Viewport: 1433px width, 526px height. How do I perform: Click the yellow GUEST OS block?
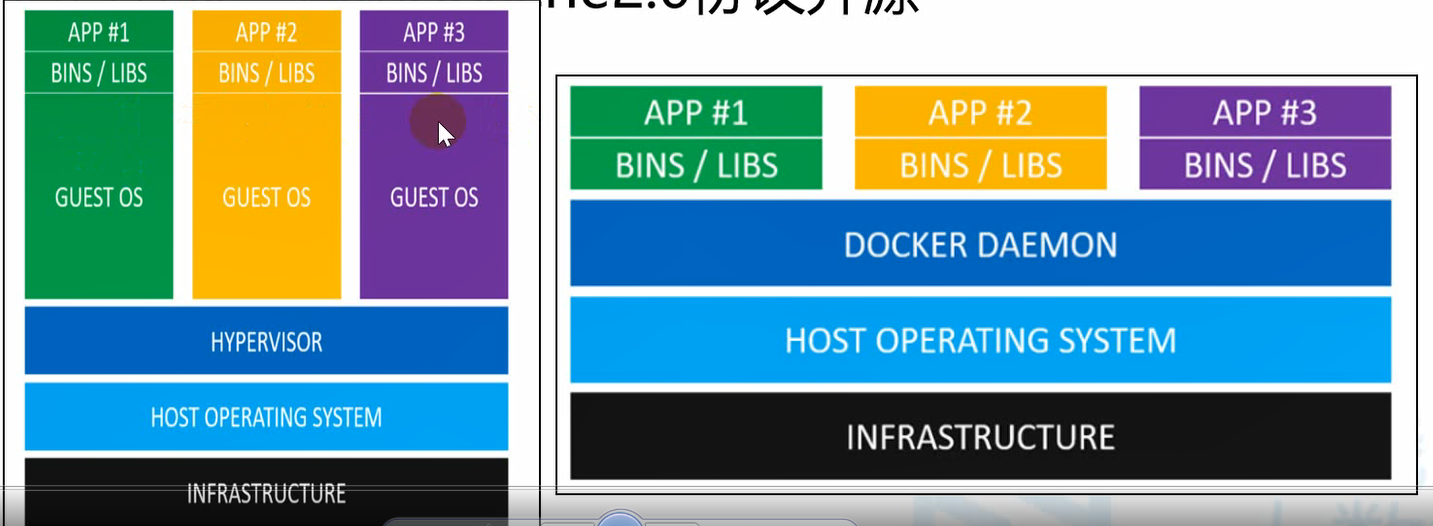pyautogui.click(x=266, y=196)
